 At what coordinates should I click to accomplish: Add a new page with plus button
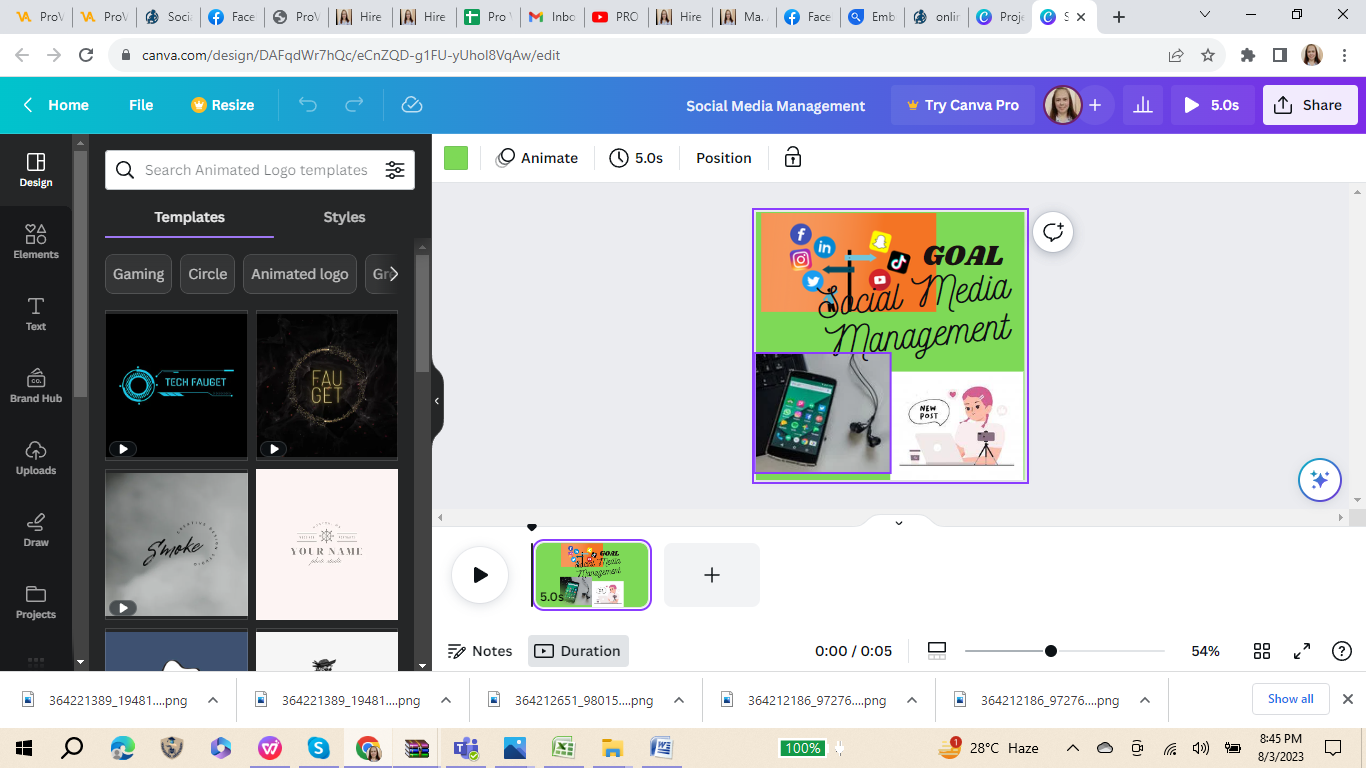click(x=712, y=575)
